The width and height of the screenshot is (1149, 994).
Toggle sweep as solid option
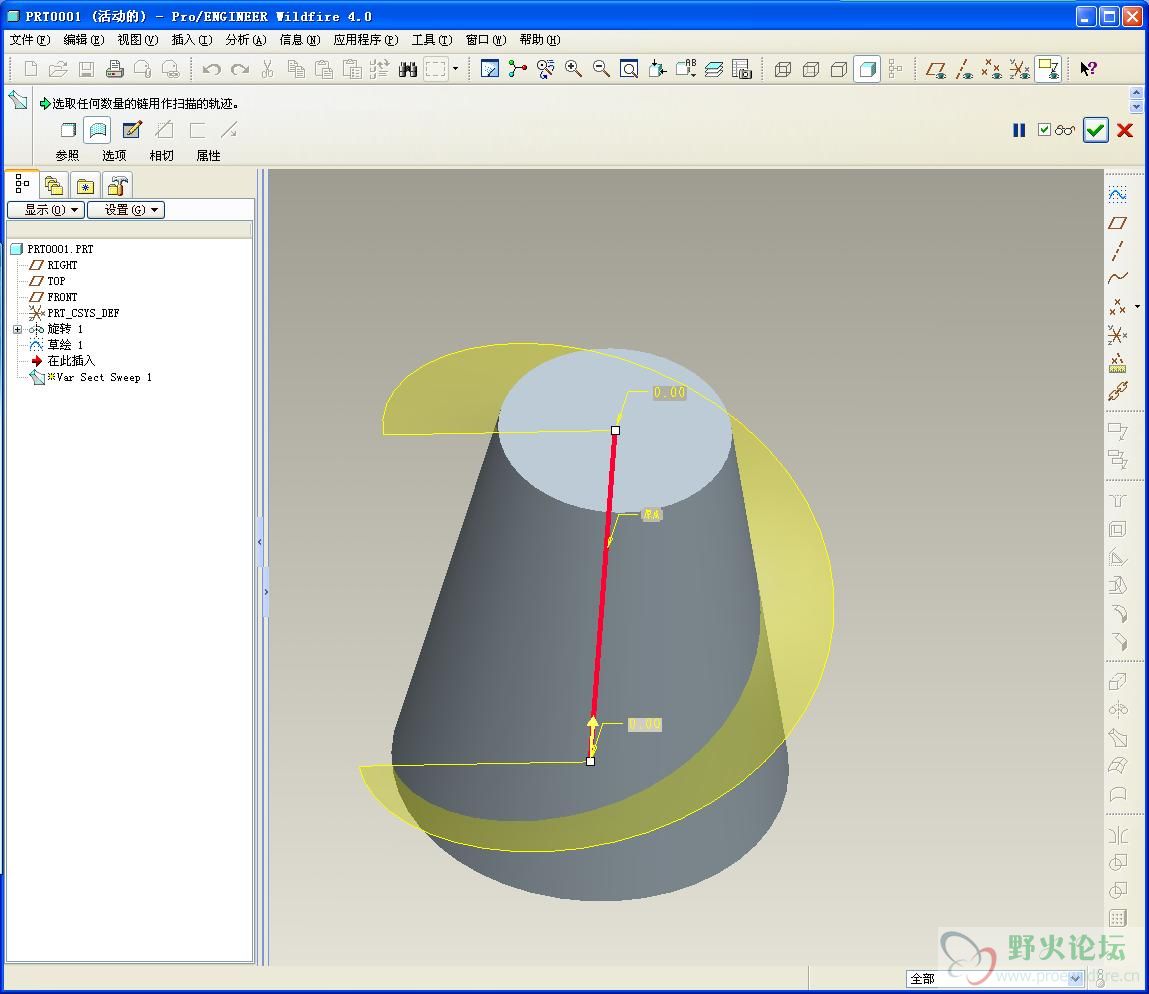pos(68,130)
